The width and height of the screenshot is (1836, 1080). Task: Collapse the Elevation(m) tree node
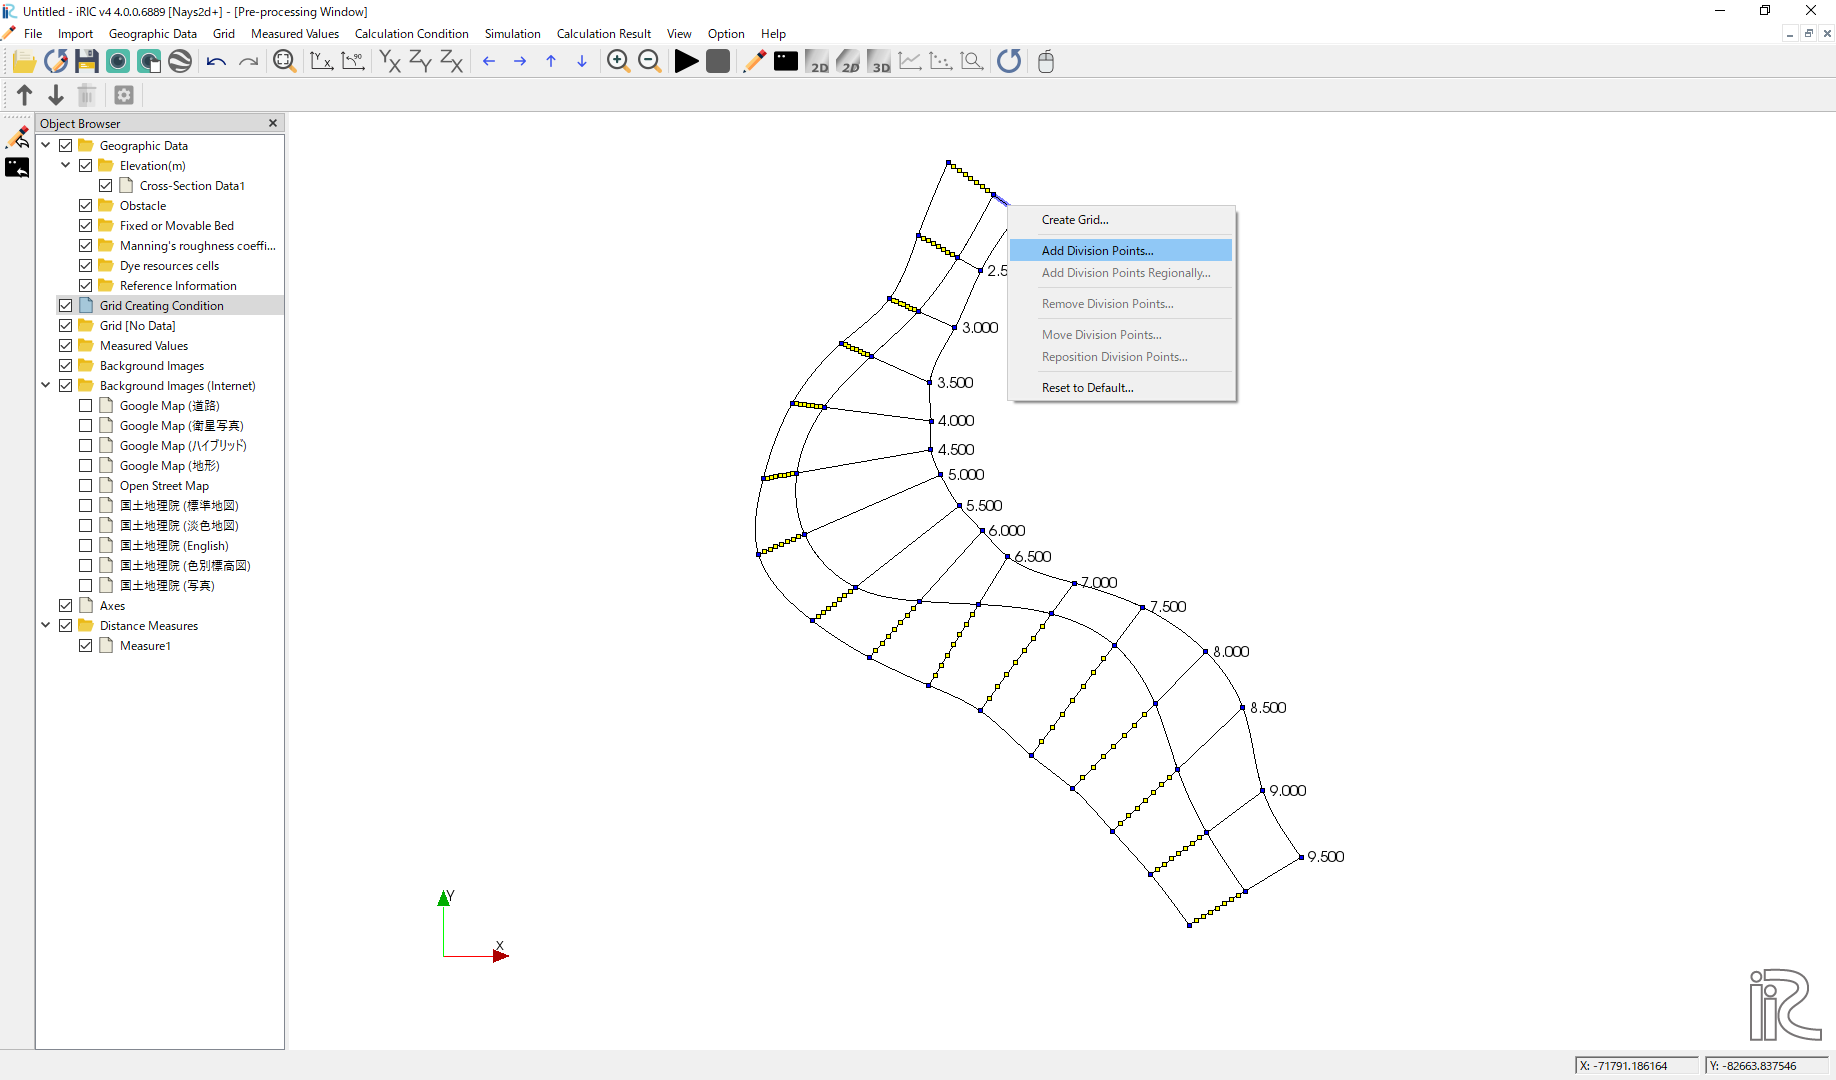pyautogui.click(x=66, y=166)
